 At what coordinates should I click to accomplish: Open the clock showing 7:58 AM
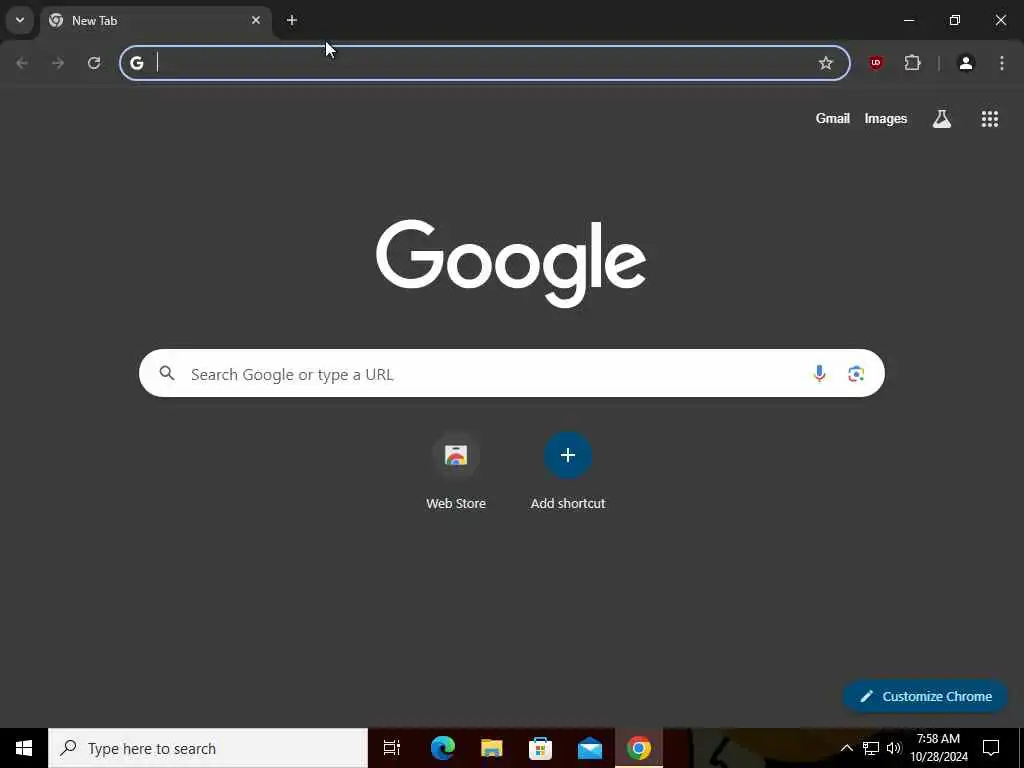[939, 748]
